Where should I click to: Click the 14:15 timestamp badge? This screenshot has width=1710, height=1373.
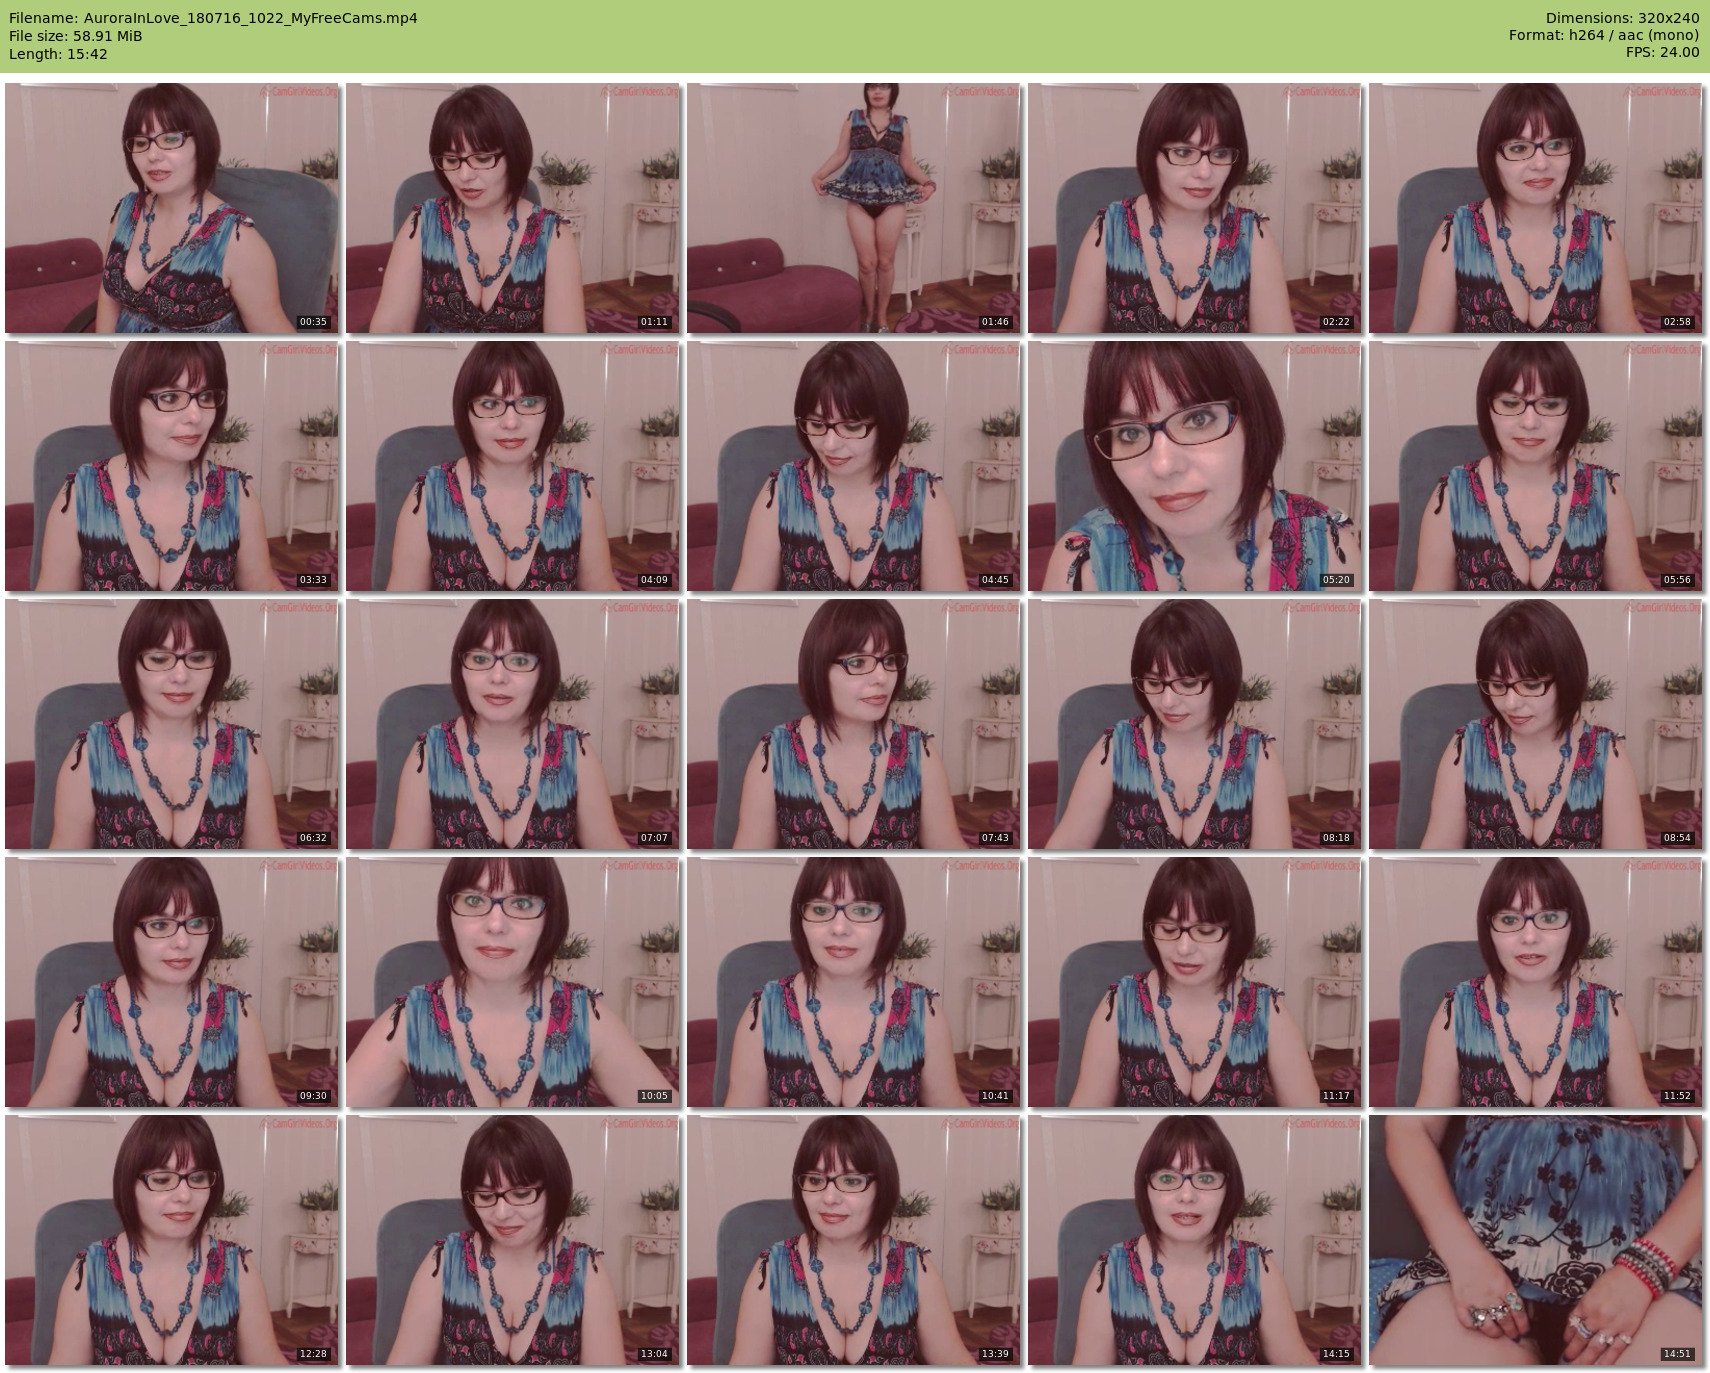pyautogui.click(x=1336, y=1354)
